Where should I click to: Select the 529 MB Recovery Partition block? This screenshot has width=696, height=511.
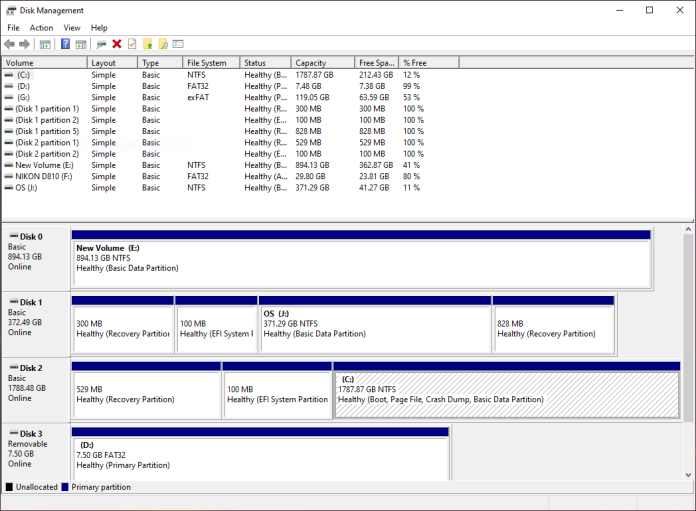[x=146, y=390]
